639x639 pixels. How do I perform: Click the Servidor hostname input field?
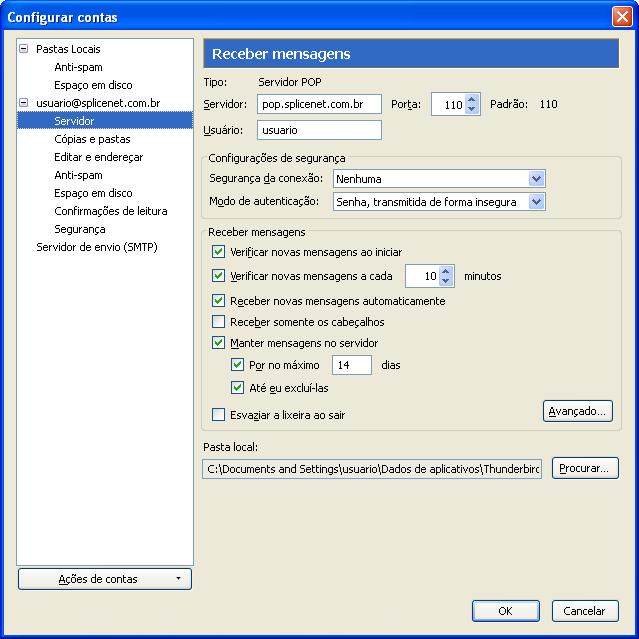(319, 104)
